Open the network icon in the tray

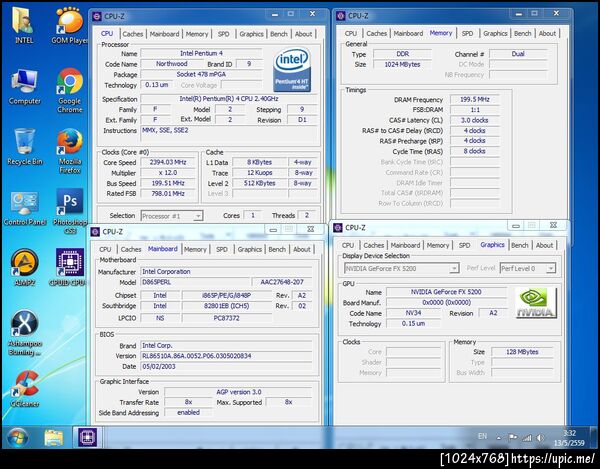tap(527, 438)
